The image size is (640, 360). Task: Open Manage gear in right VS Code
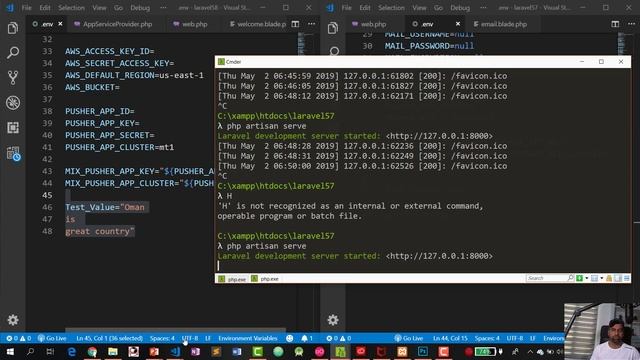pyautogui.click(x=333, y=320)
